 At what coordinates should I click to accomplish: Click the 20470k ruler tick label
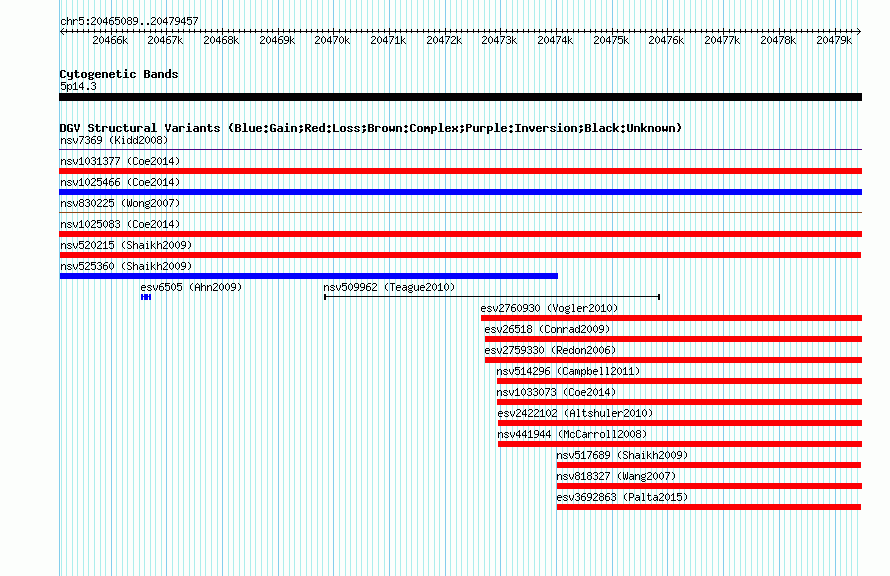332,40
